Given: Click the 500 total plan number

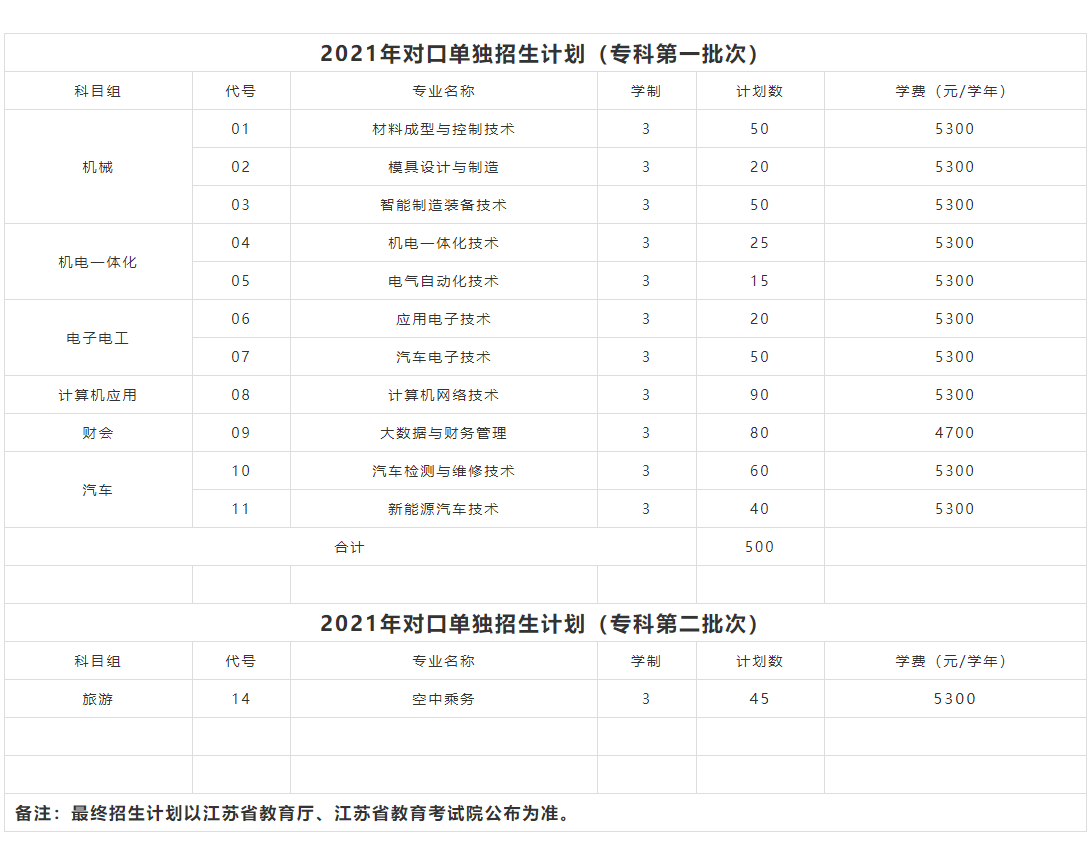Looking at the screenshot, I should click(x=760, y=546).
